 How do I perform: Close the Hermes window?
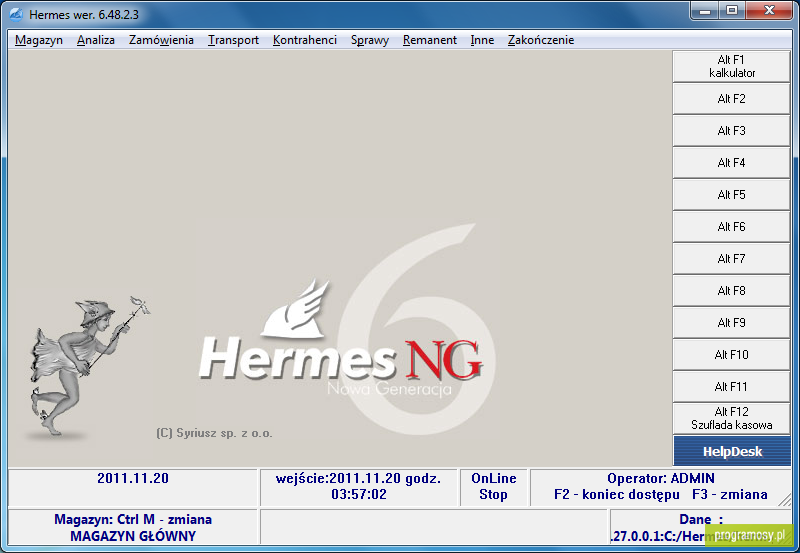[769, 11]
